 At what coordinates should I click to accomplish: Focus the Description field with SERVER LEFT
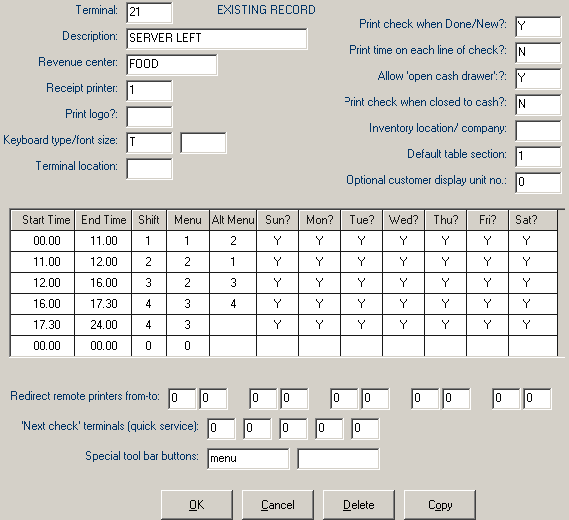(217, 38)
